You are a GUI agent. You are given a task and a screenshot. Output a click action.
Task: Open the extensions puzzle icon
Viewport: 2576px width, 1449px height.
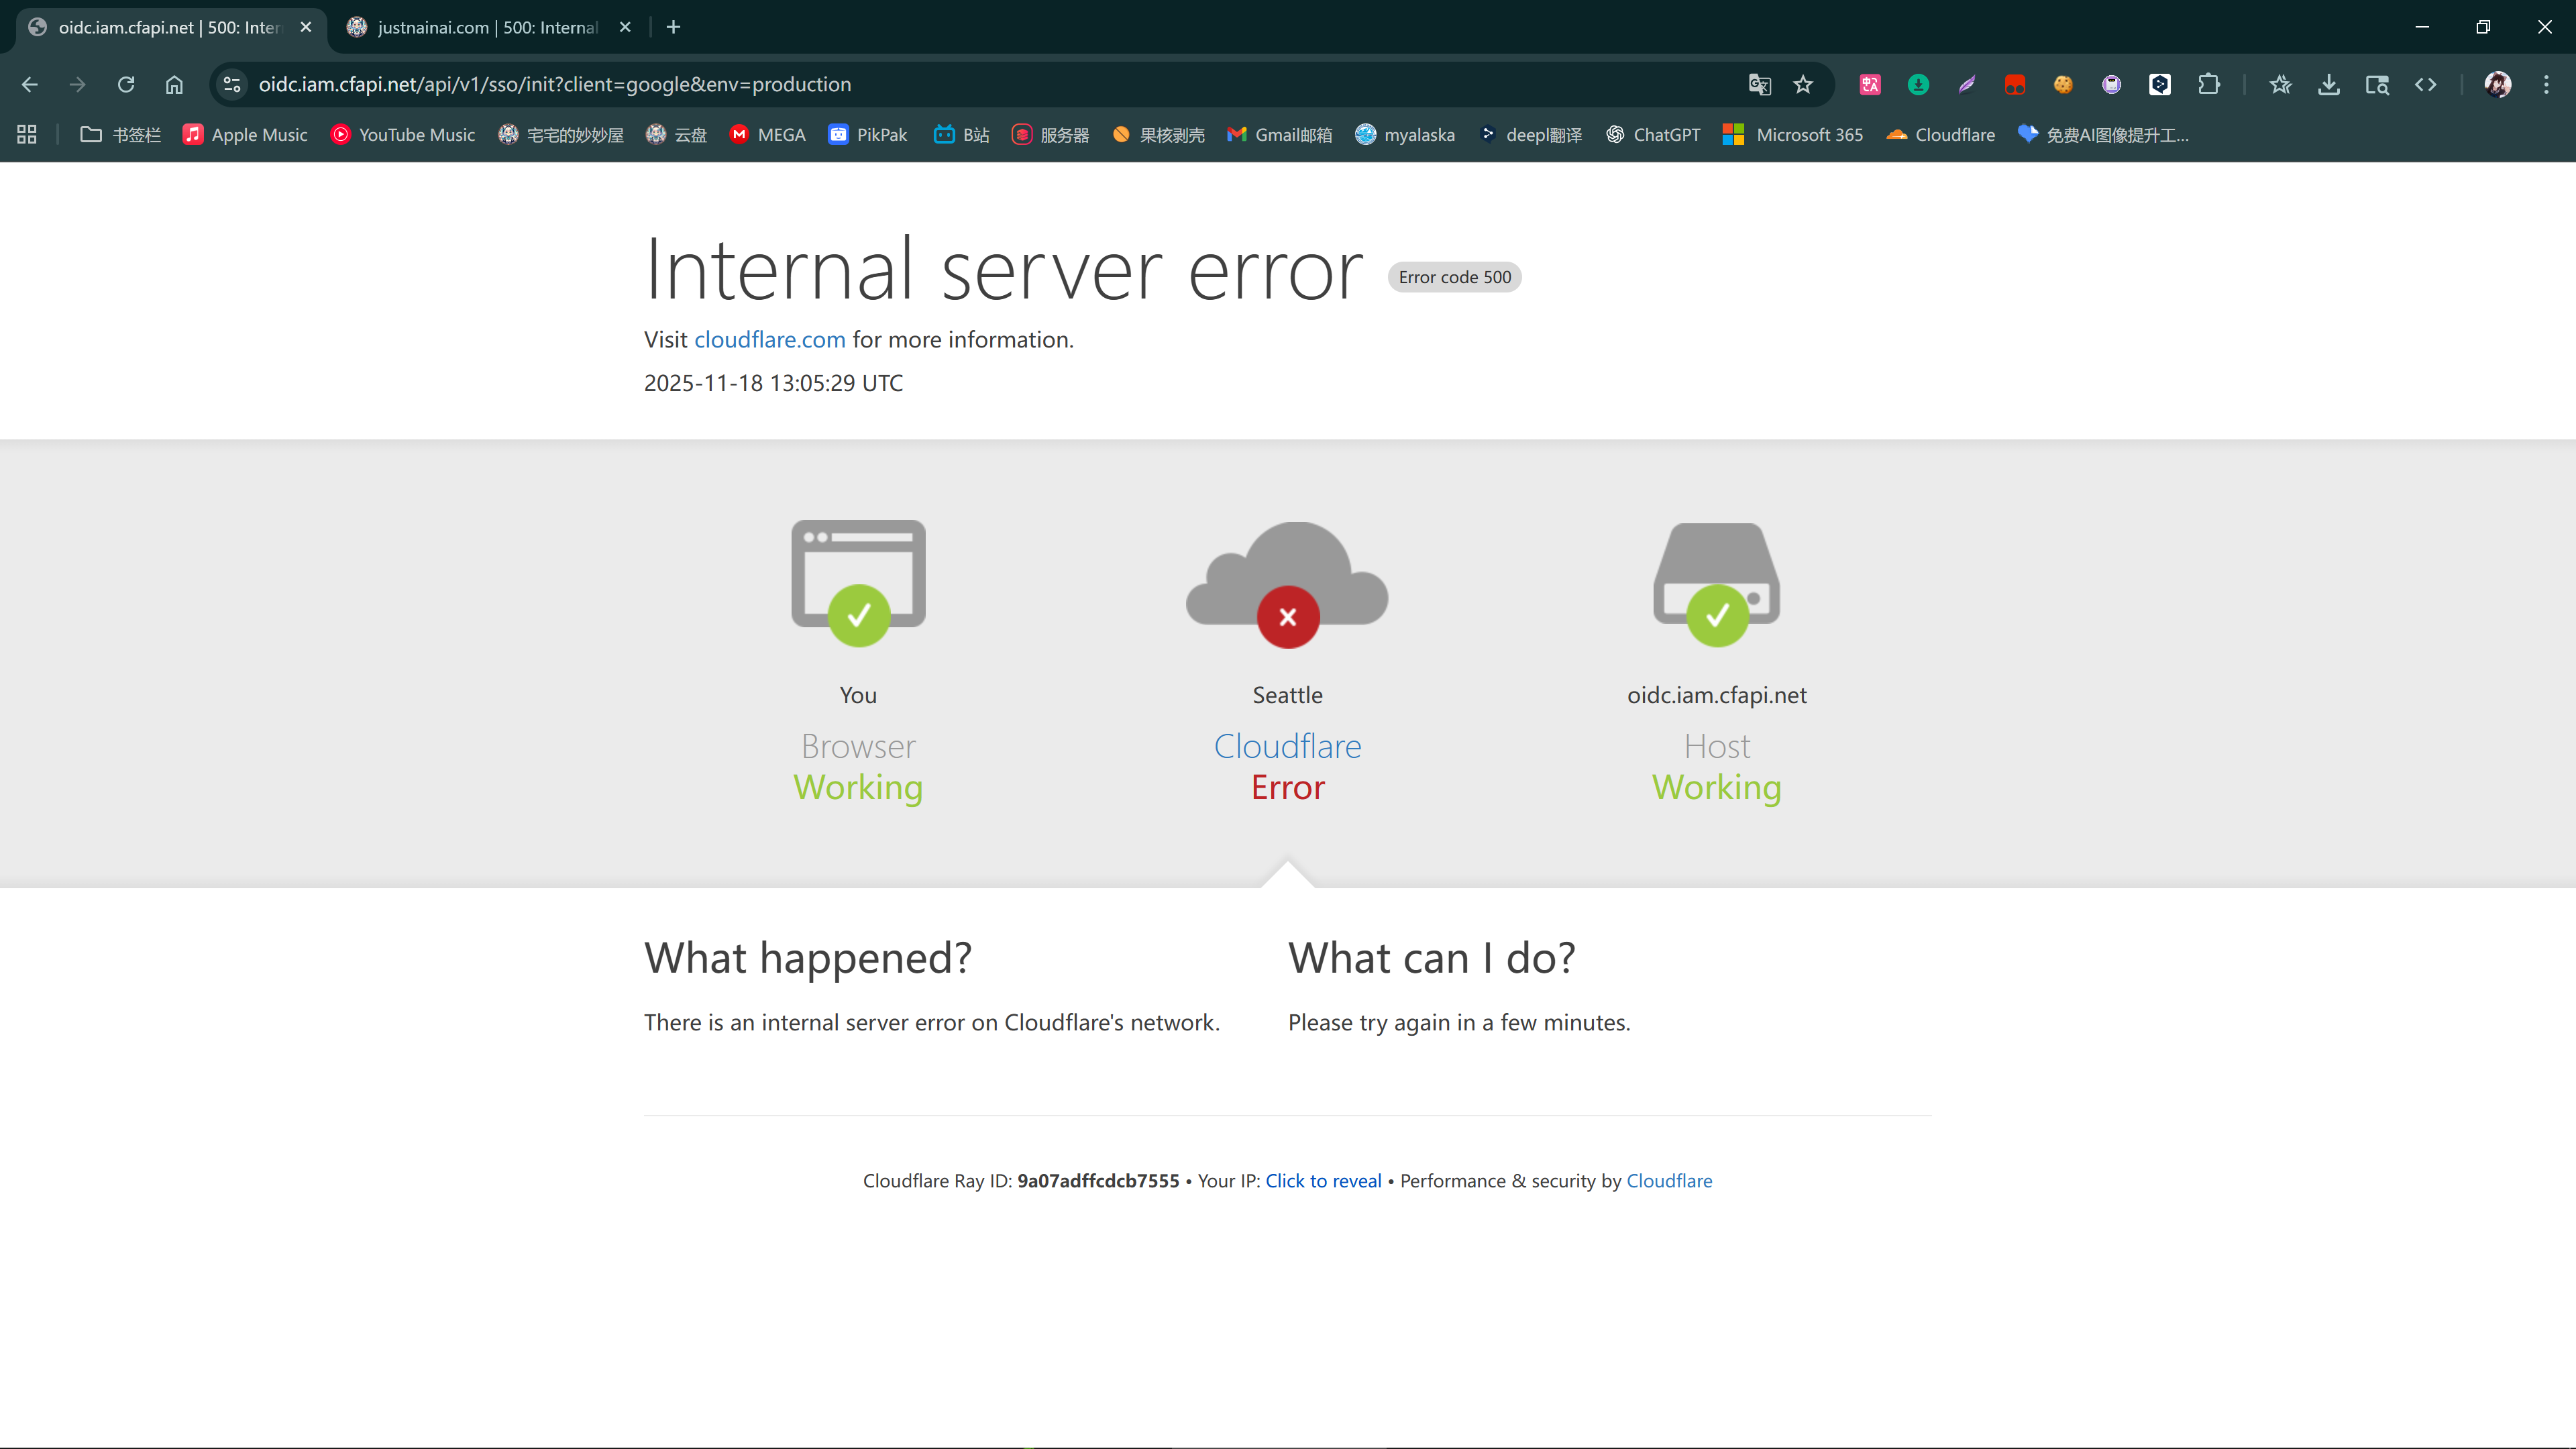click(x=2209, y=85)
